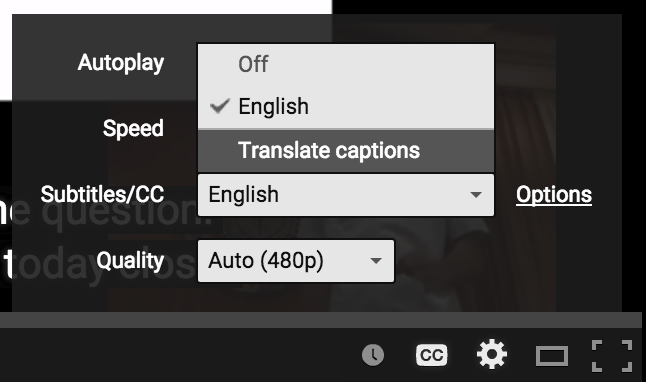Click the Watch Later clock icon

tap(373, 355)
